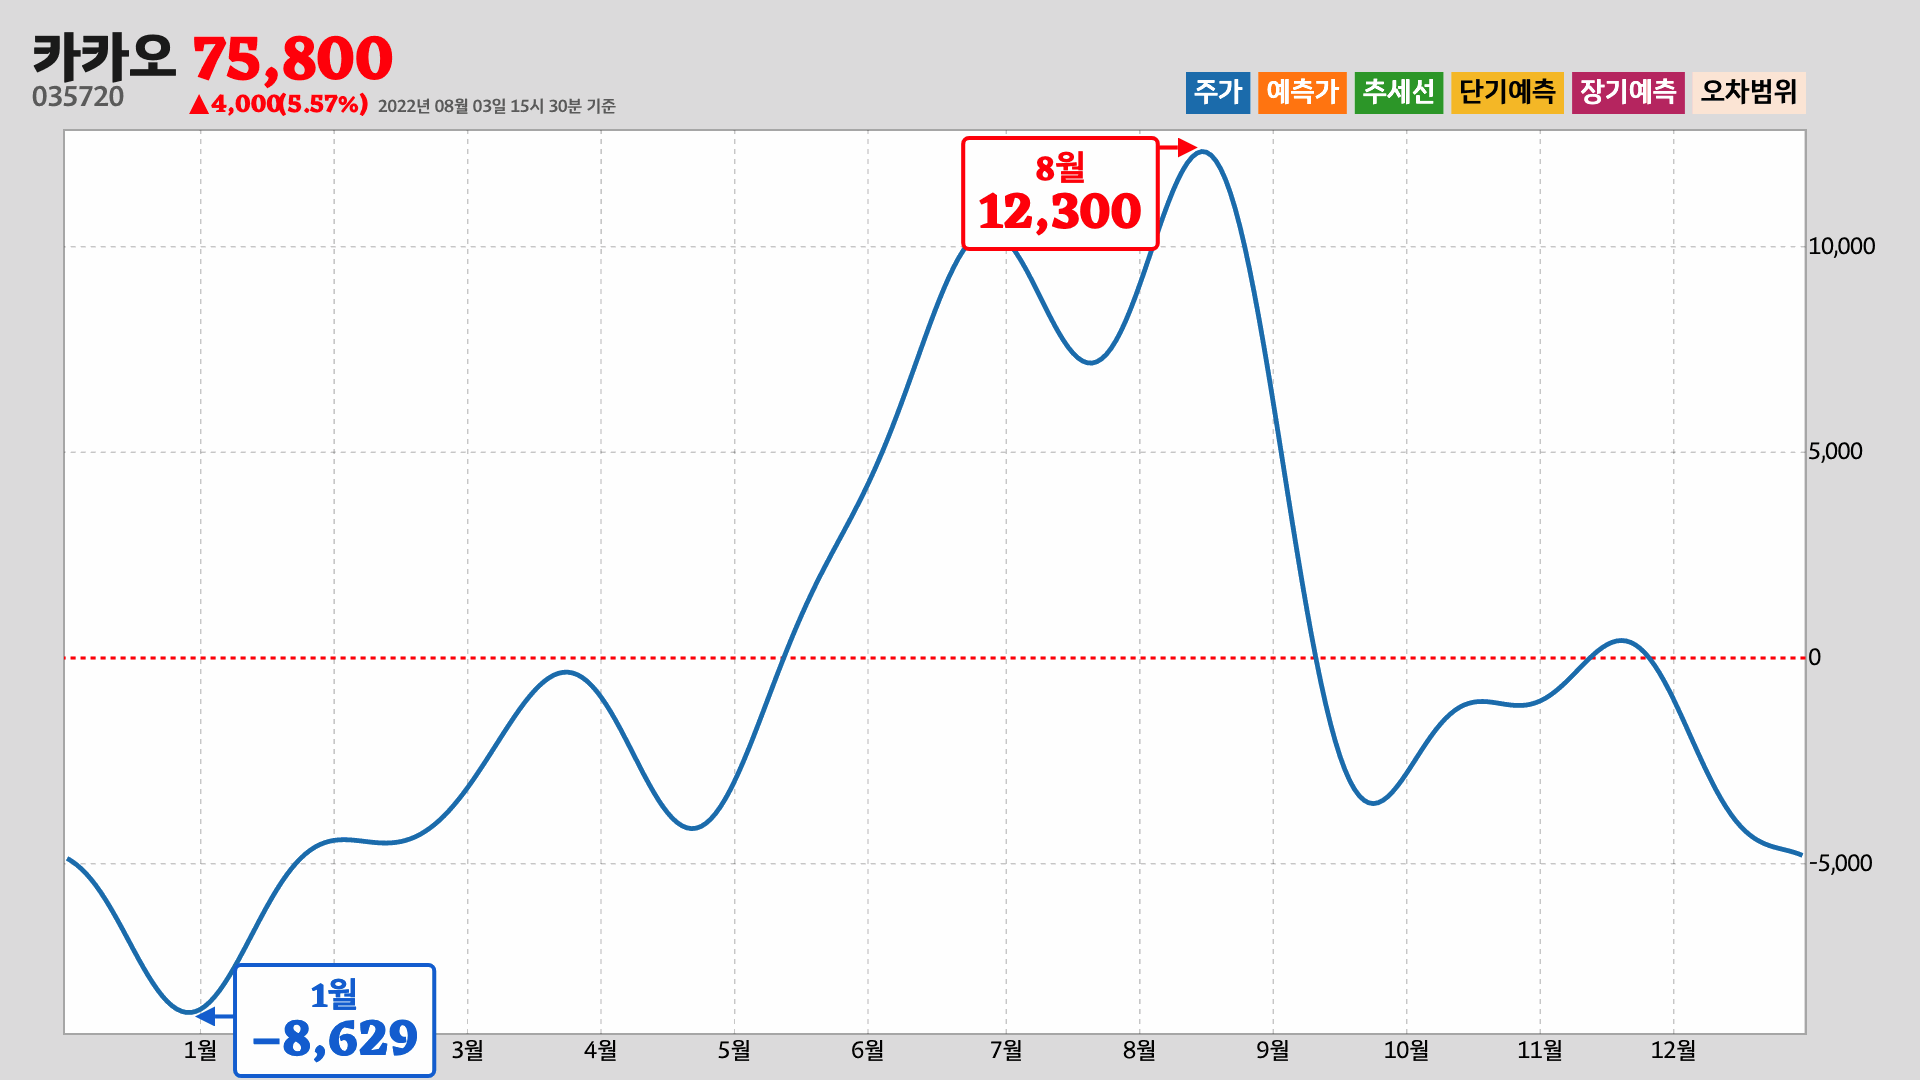
Task: Click the 7월 x-axis label
Action: [x=1006, y=1050]
